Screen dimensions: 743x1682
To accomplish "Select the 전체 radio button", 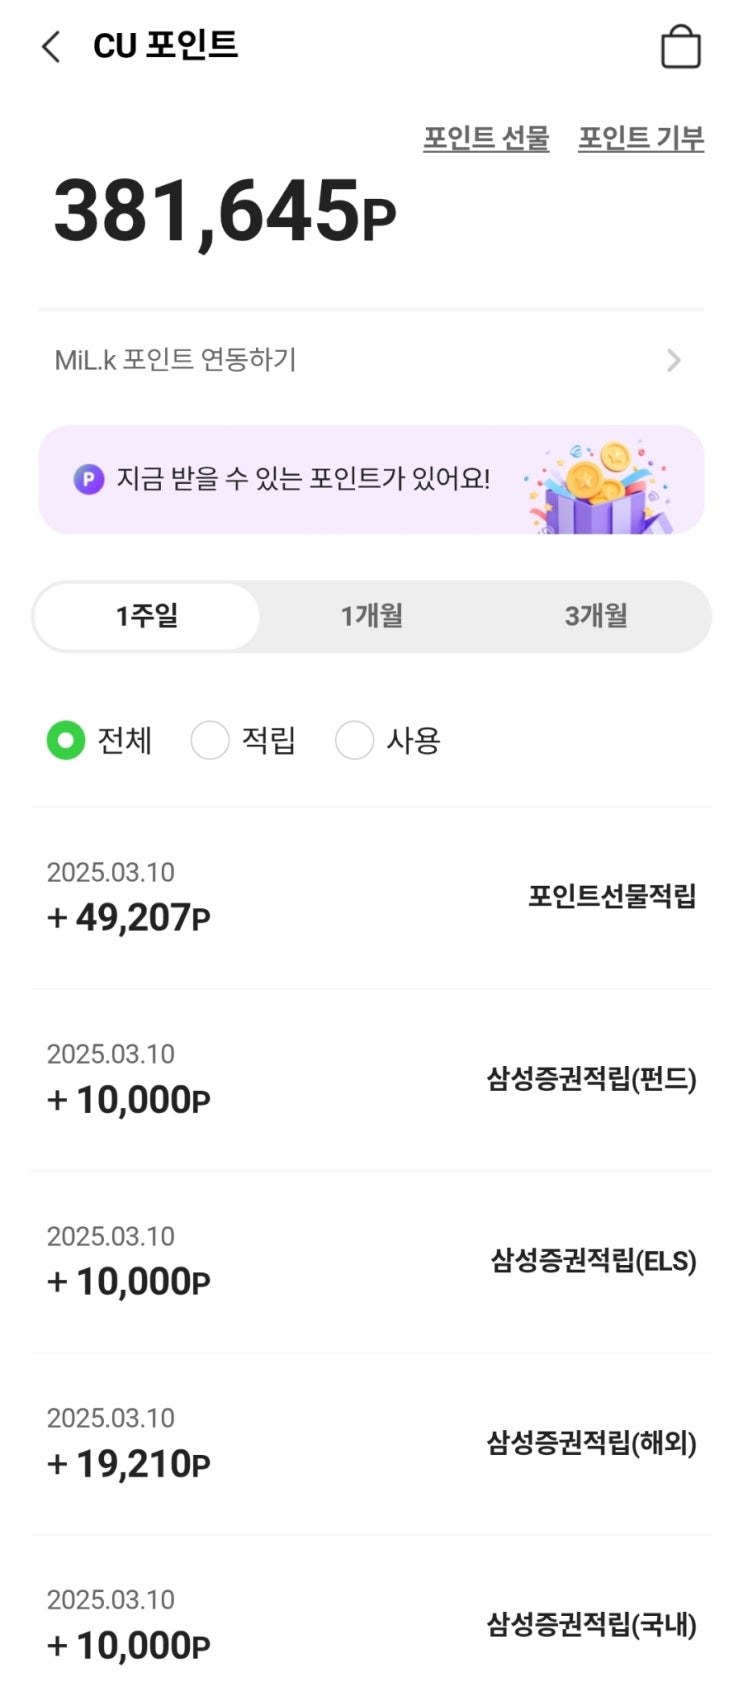I will pos(66,741).
